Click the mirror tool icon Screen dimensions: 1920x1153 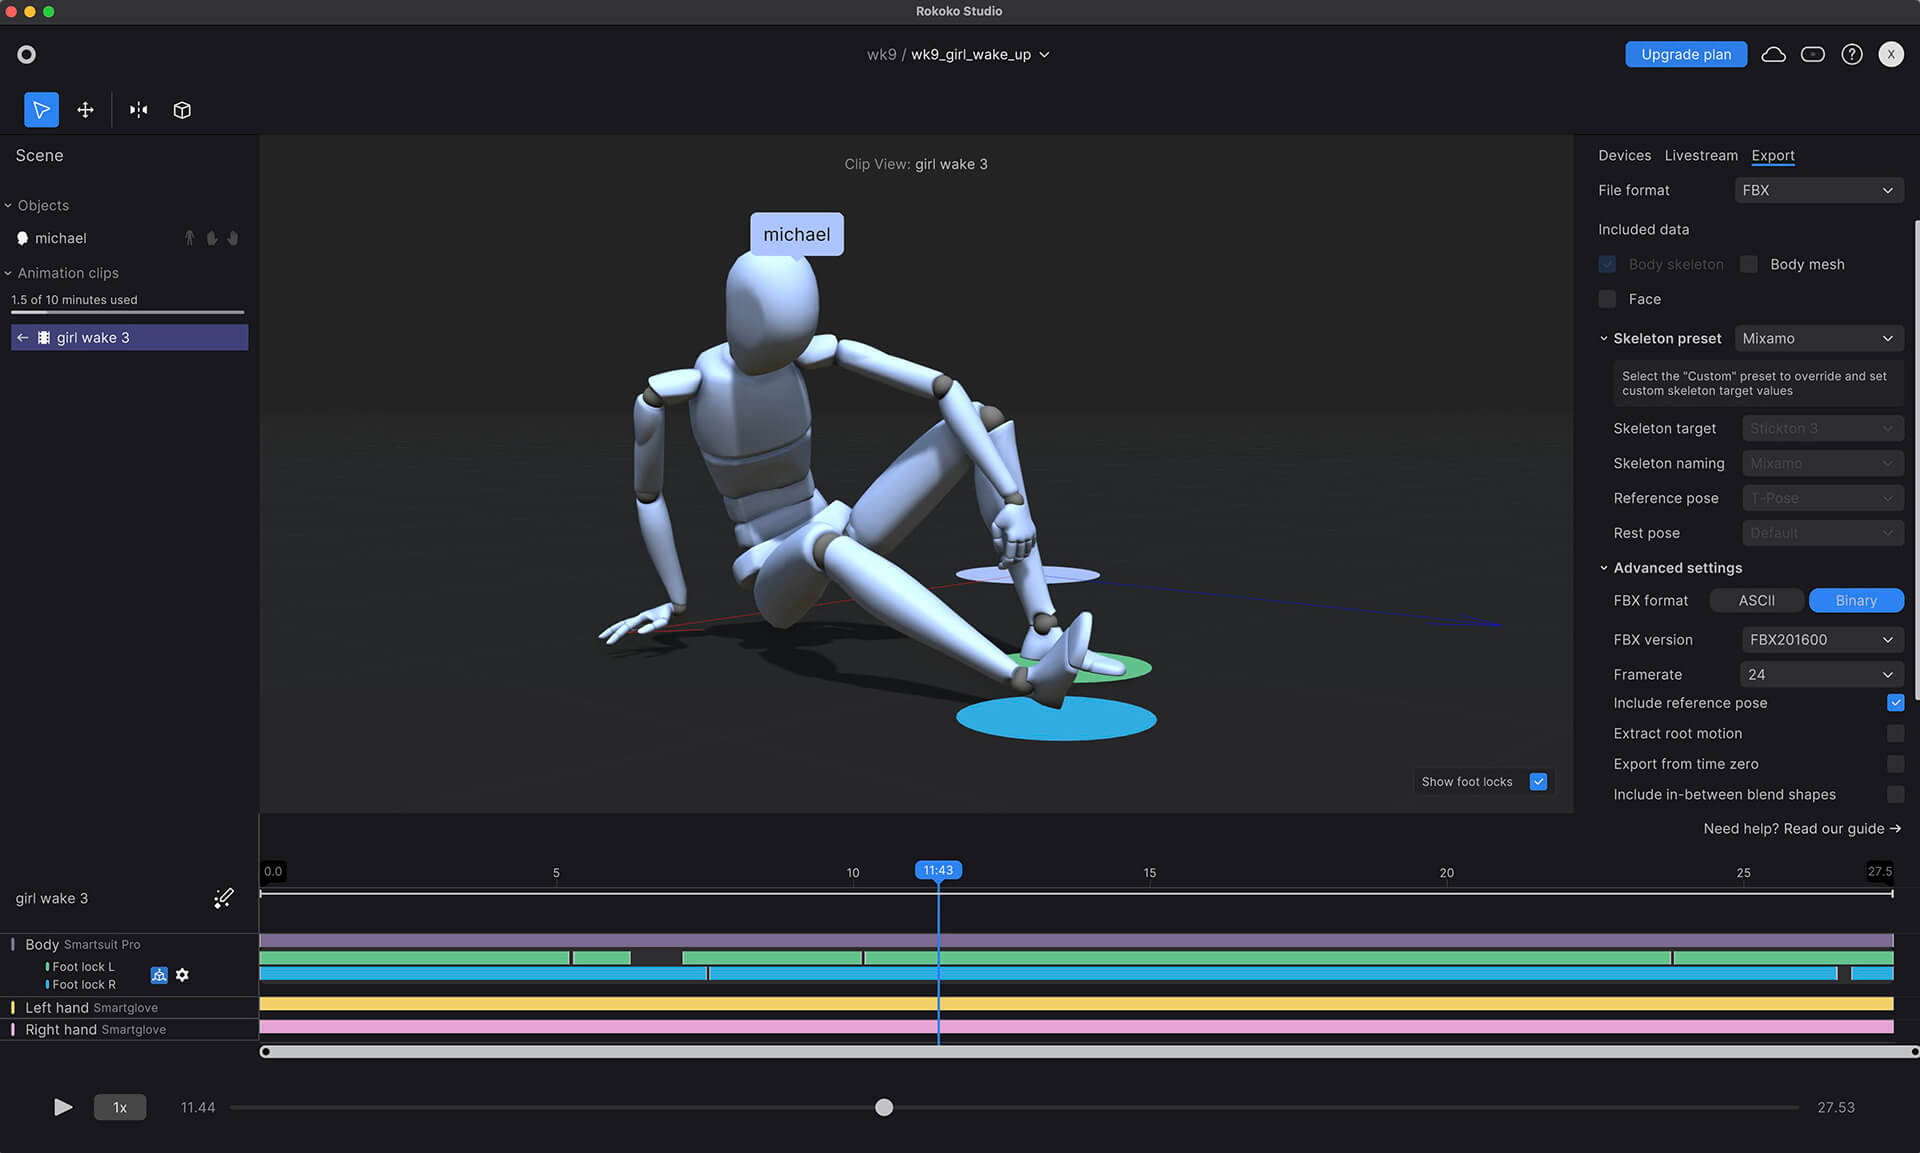pyautogui.click(x=138, y=110)
